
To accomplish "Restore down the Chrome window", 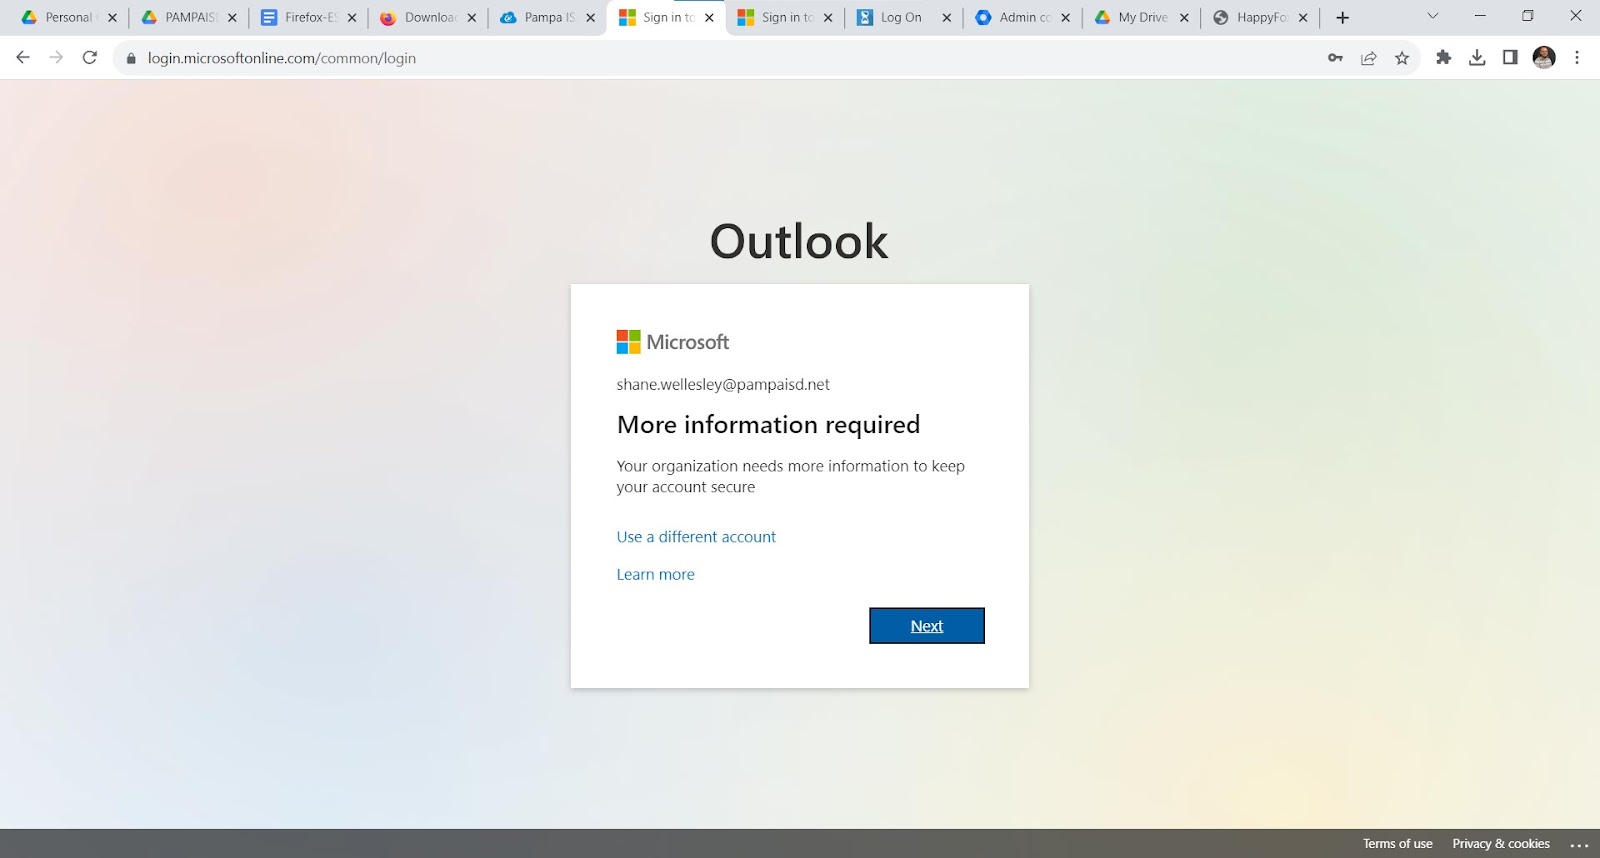I will click(x=1527, y=16).
